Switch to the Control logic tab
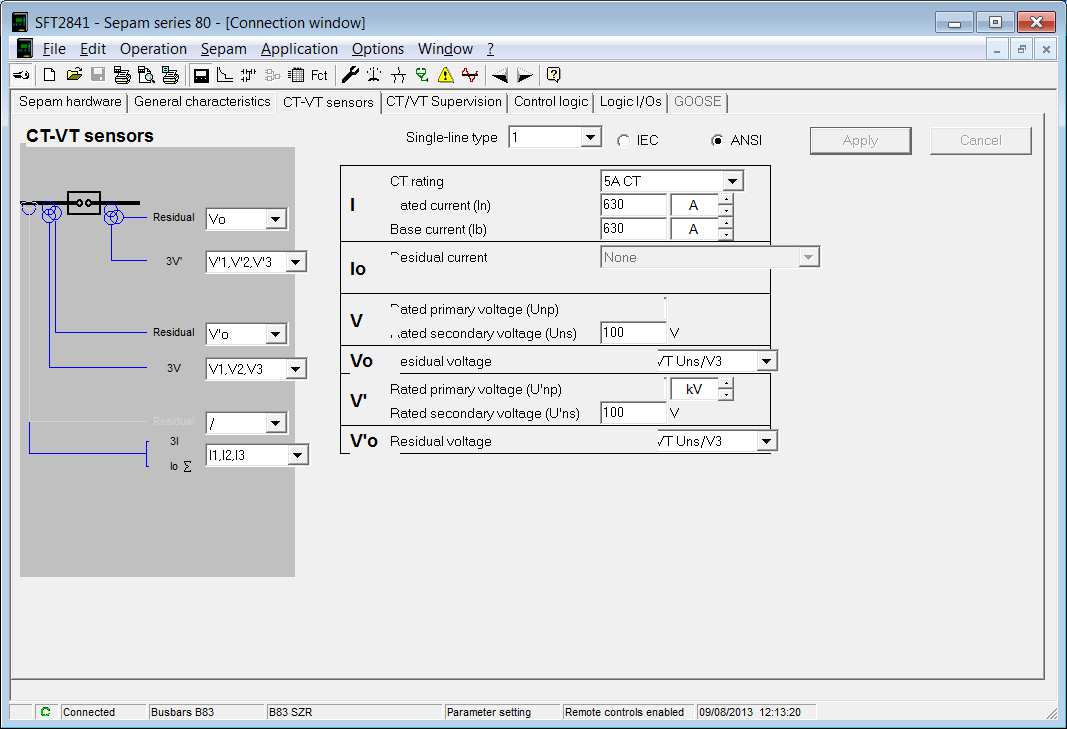Viewport: 1067px width, 729px height. coord(551,101)
